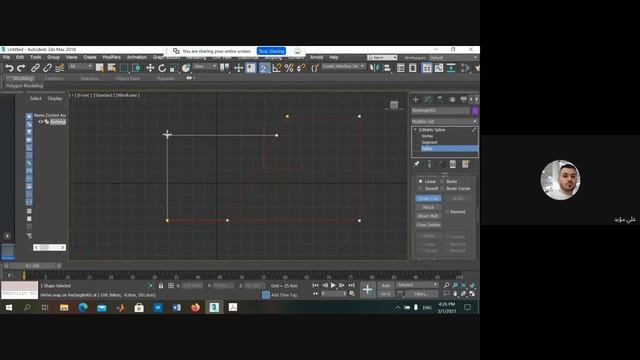Open Firefox from the Windows taskbar
Image resolution: width=640 pixels, height=360 pixels.
[x=195, y=307]
